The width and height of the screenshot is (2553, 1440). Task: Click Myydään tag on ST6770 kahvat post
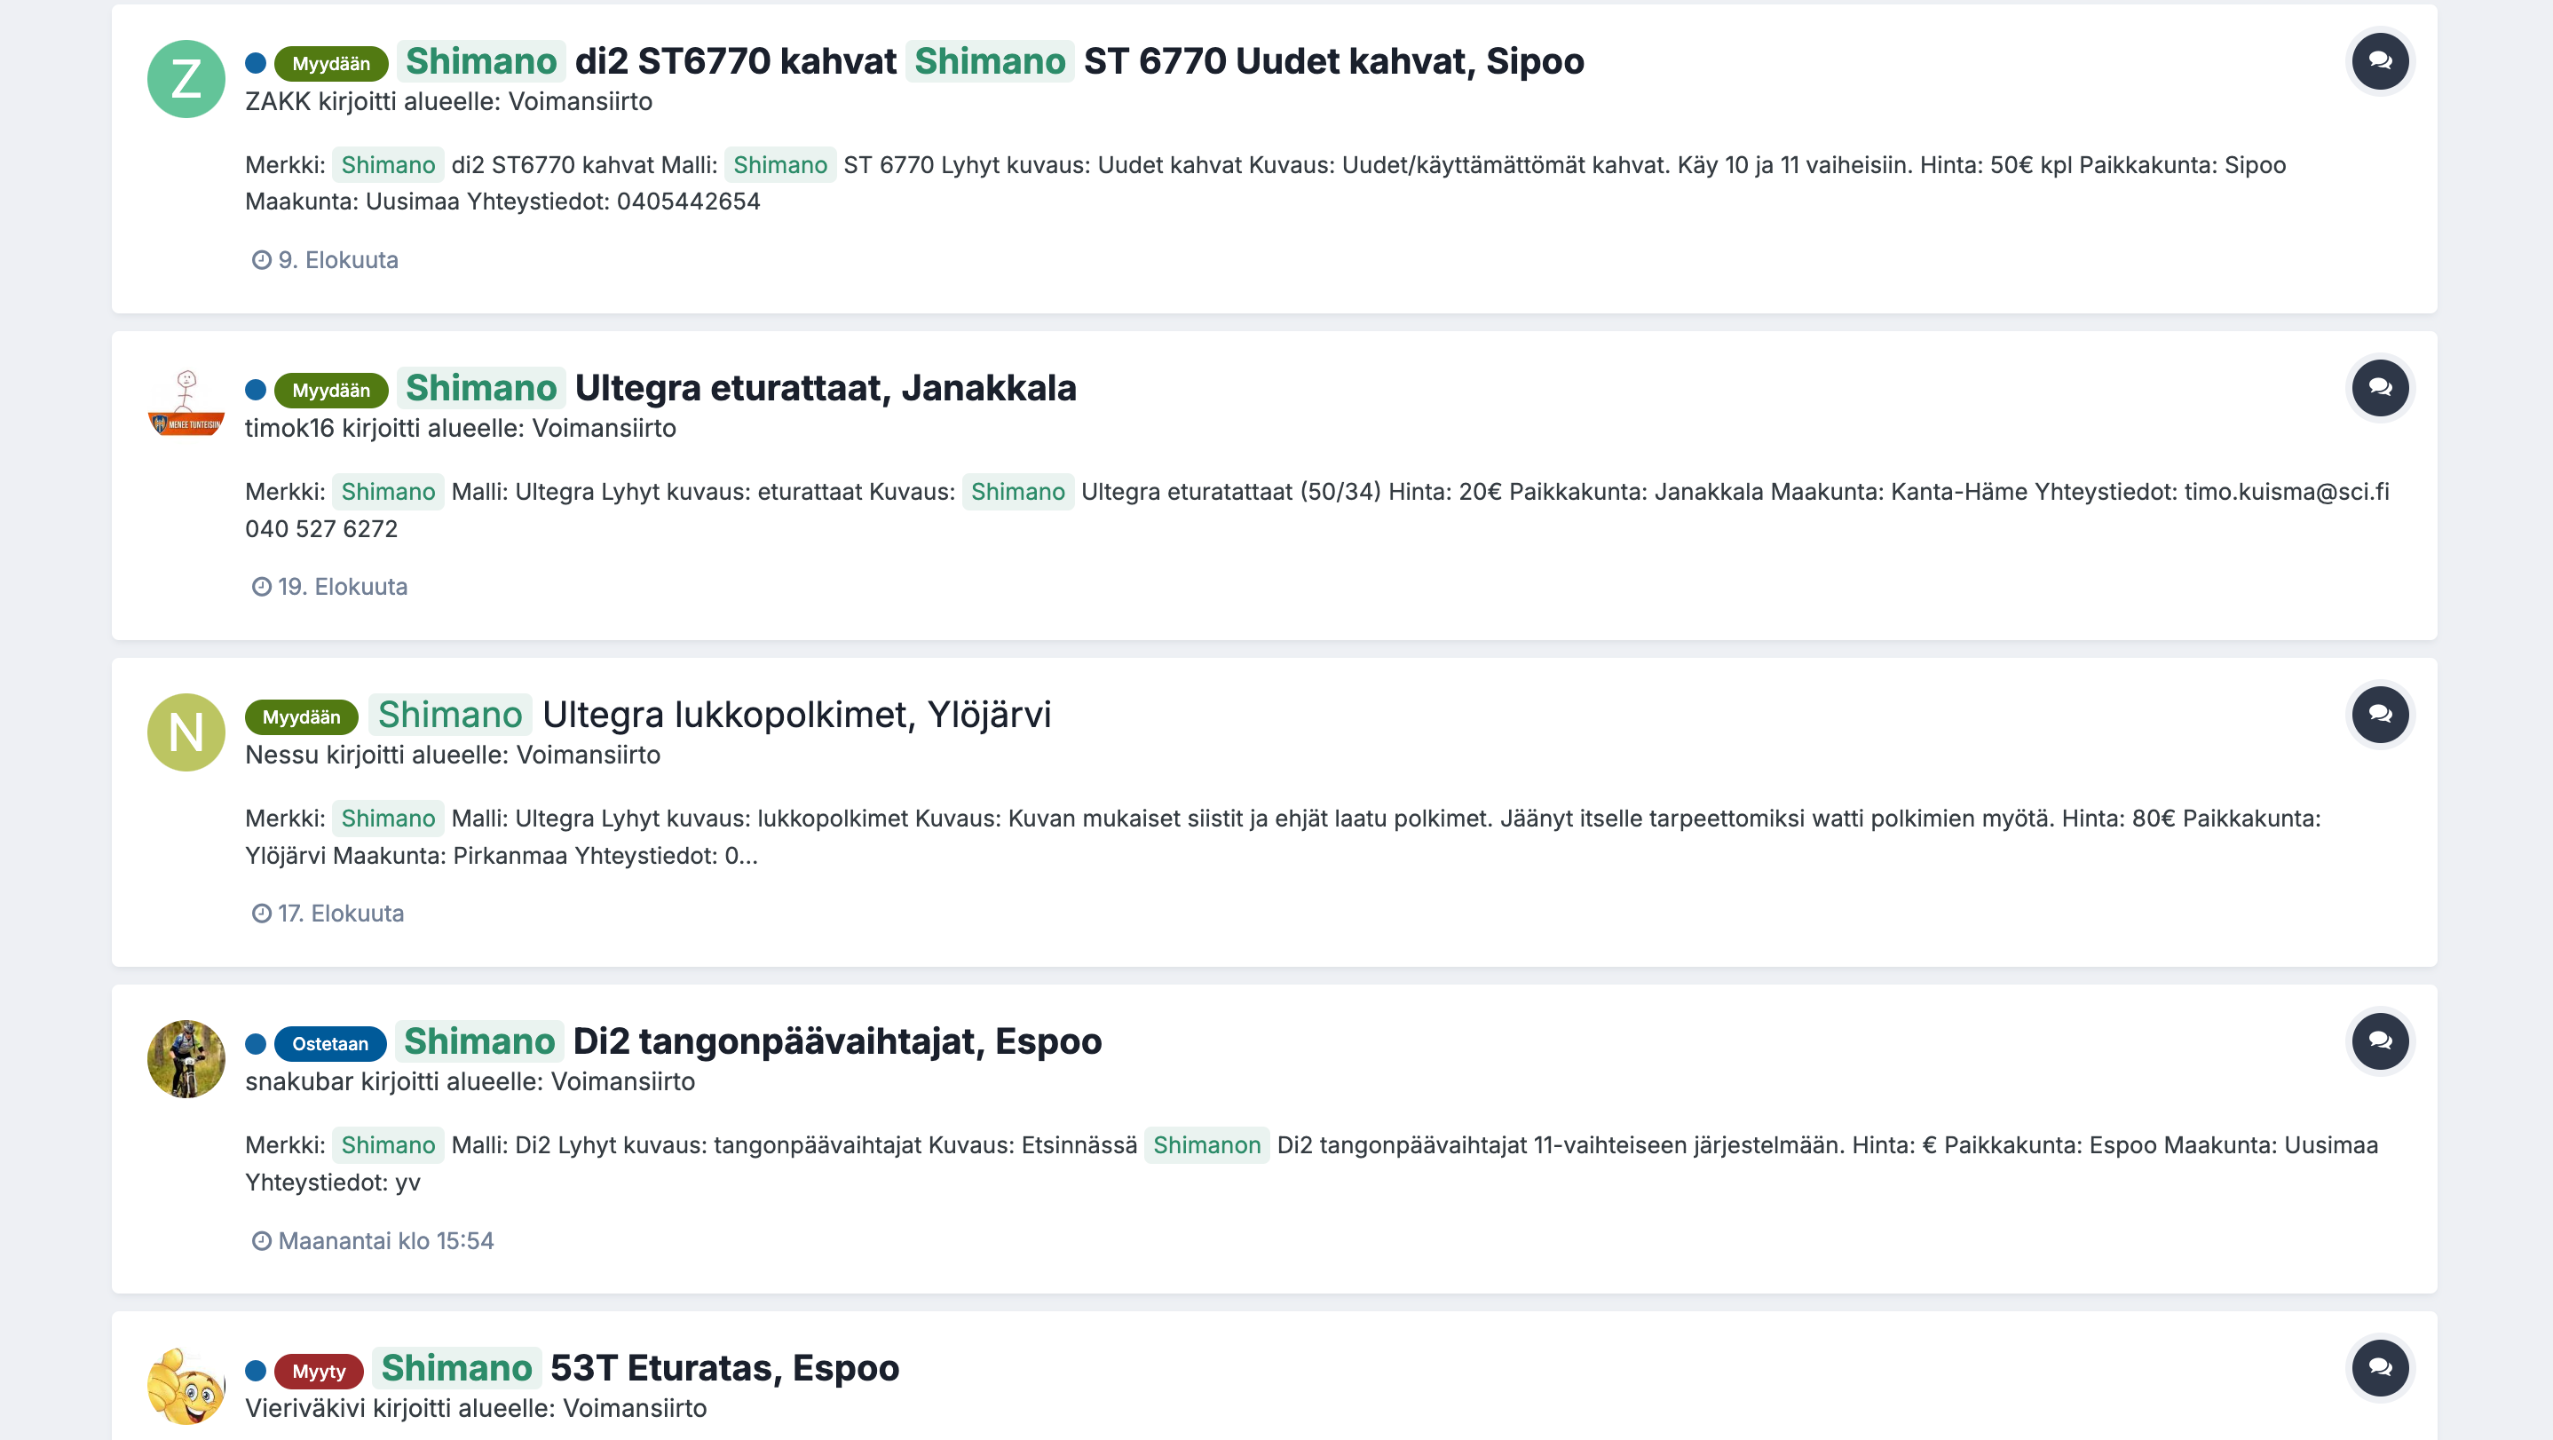[x=331, y=64]
